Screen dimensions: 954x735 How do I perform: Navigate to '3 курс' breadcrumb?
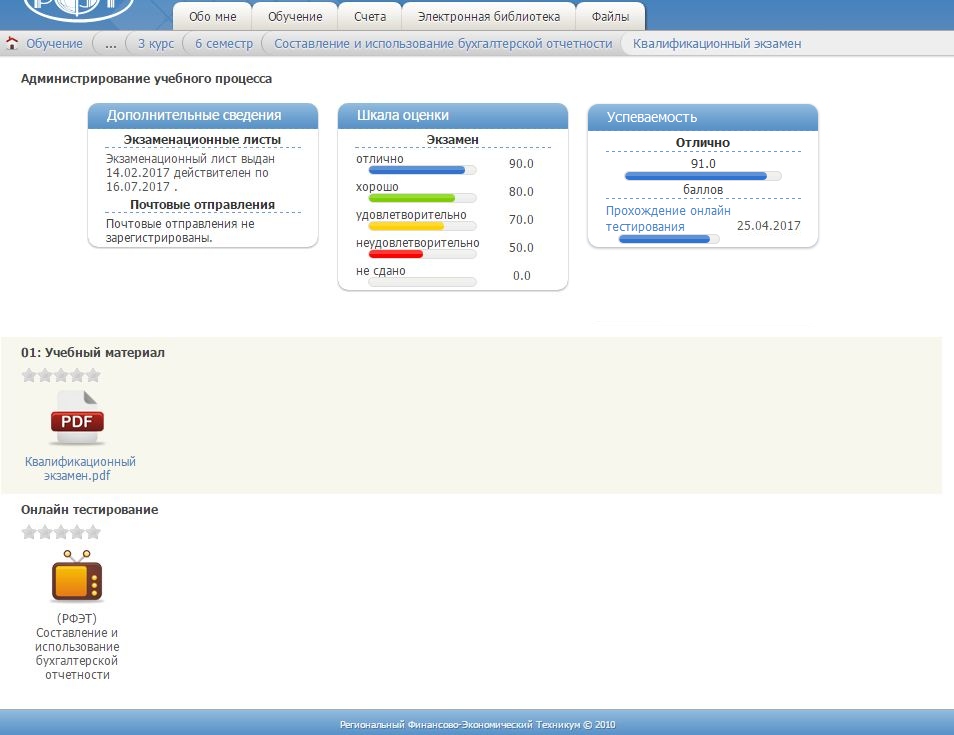154,44
